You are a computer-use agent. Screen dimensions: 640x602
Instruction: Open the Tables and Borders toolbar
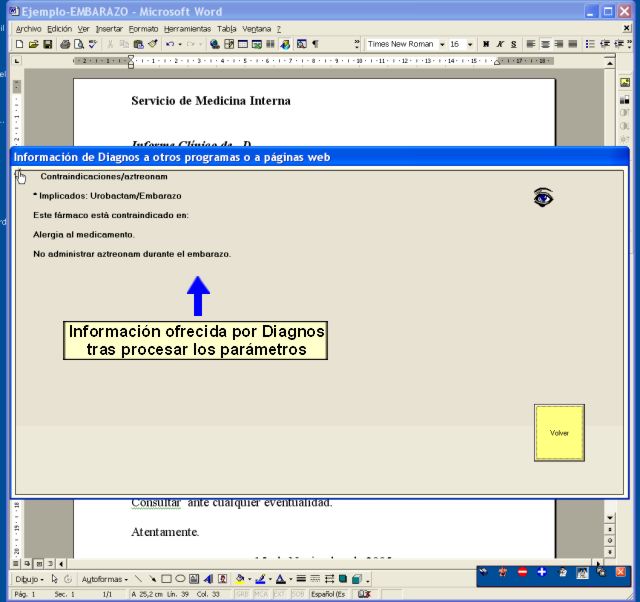tap(229, 44)
